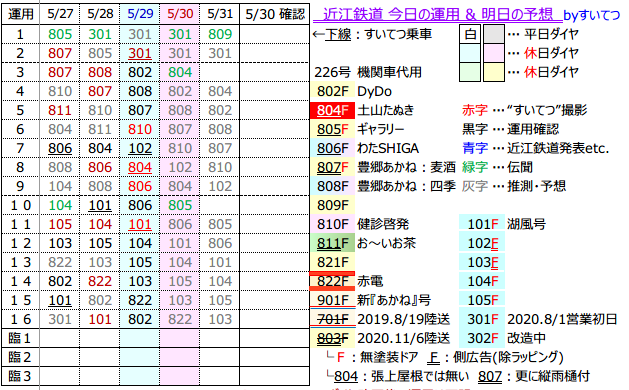
Task: Select the 5/28 date column header
Action: (100, 14)
